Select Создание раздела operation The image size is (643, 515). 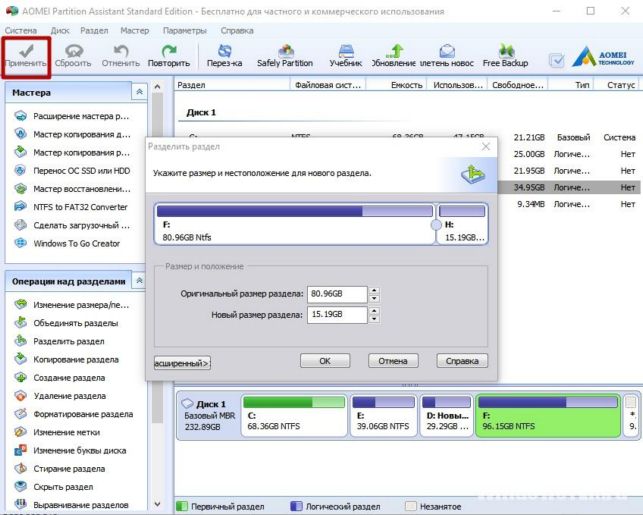[x=59, y=378]
